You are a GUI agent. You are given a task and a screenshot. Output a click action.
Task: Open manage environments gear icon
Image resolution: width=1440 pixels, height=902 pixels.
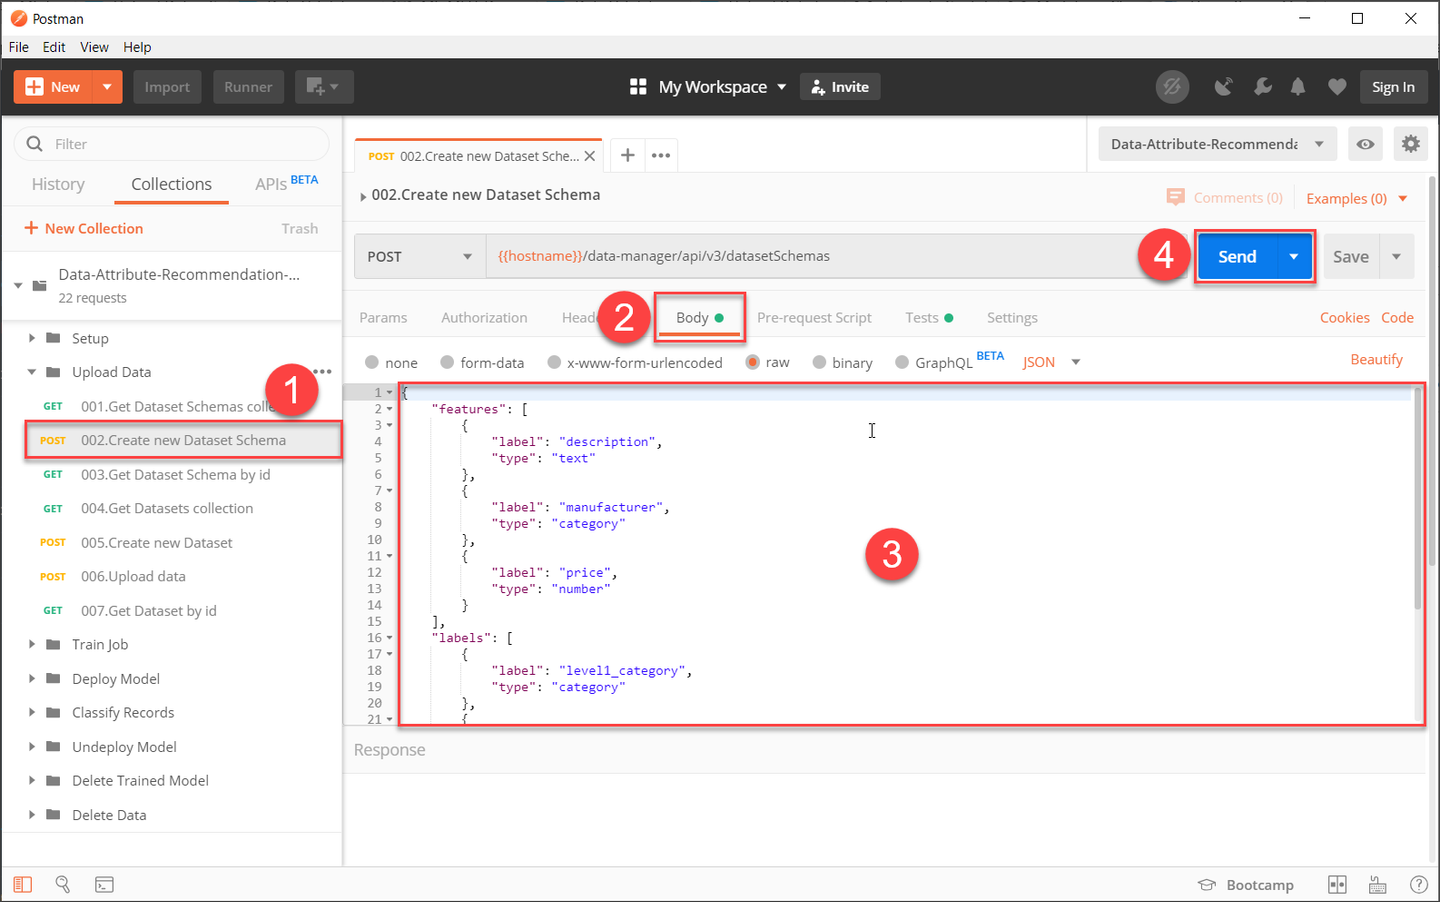pyautogui.click(x=1411, y=144)
